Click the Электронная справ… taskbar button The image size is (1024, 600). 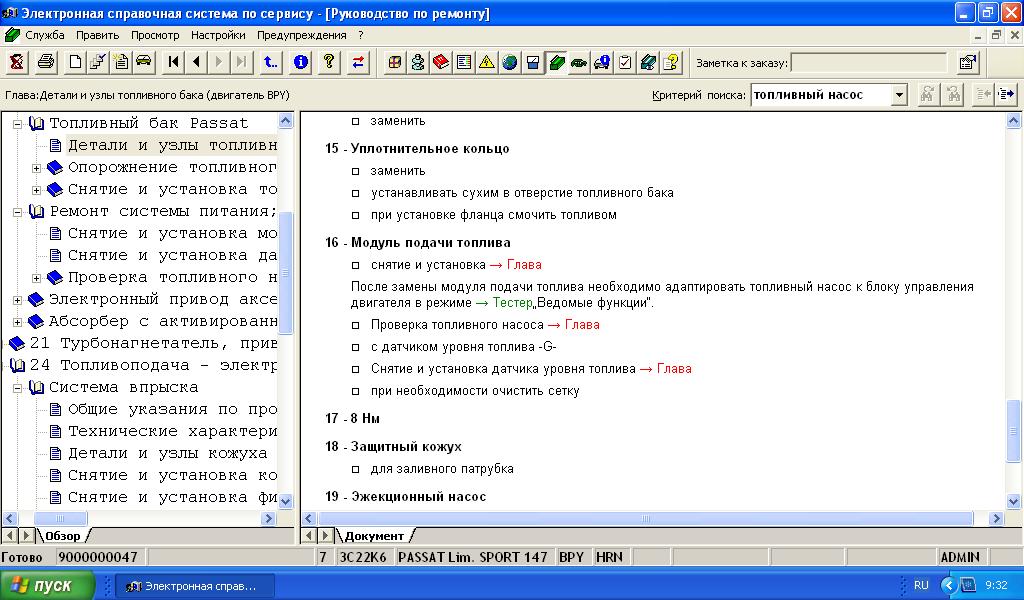[195, 586]
